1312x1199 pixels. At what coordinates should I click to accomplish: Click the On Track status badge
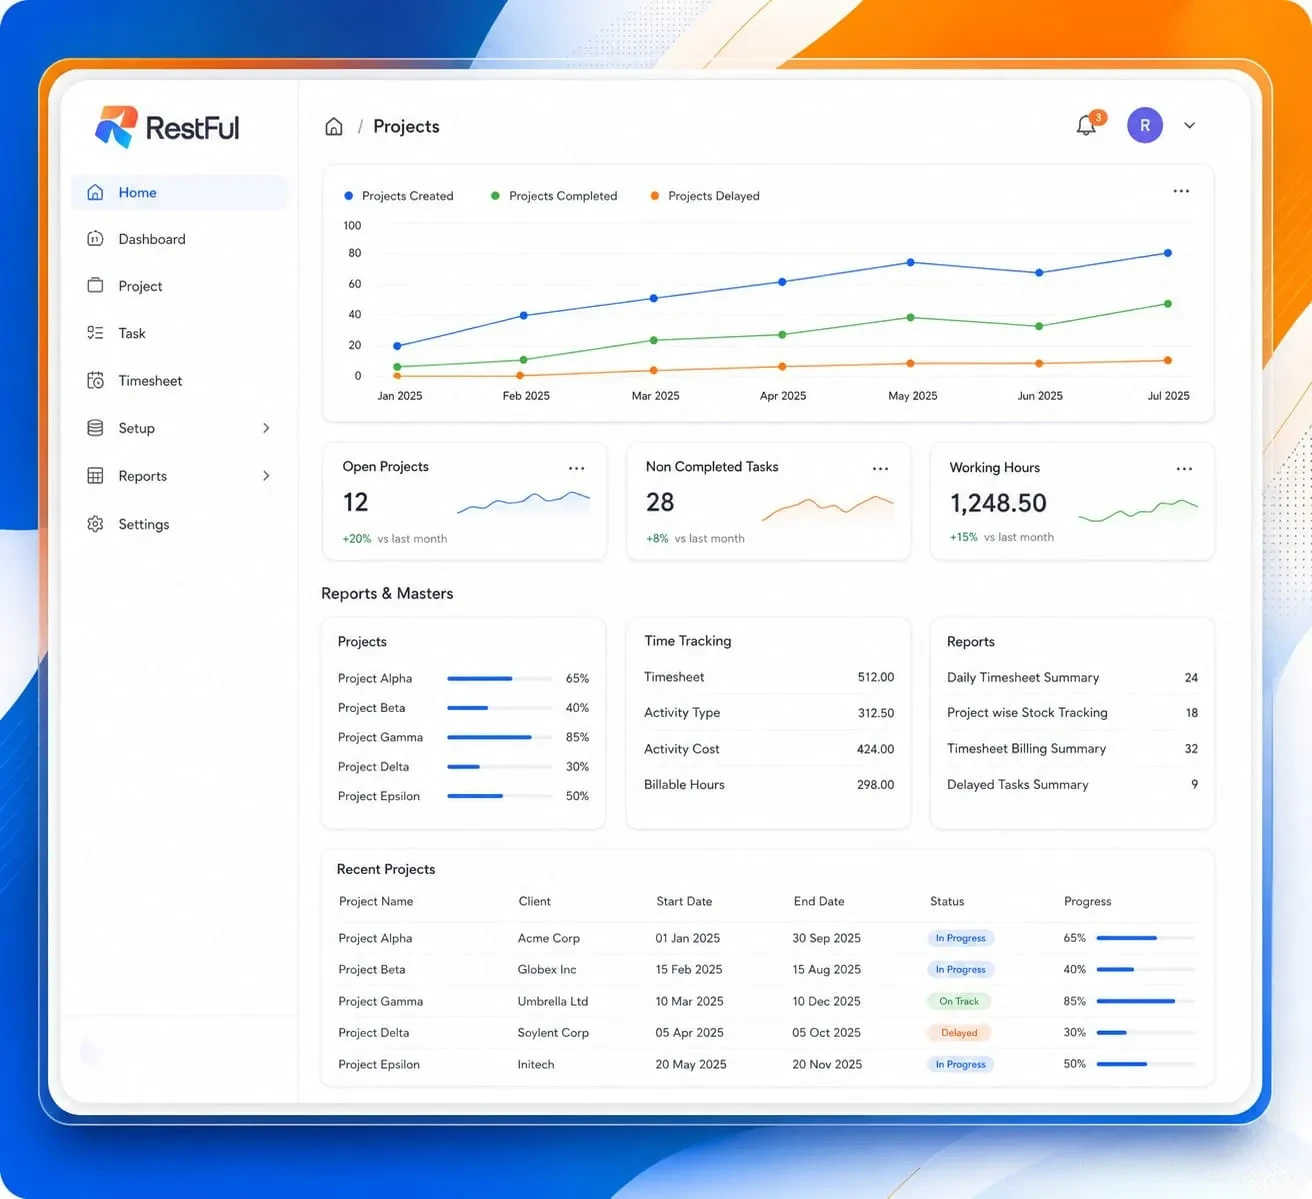click(x=959, y=1001)
